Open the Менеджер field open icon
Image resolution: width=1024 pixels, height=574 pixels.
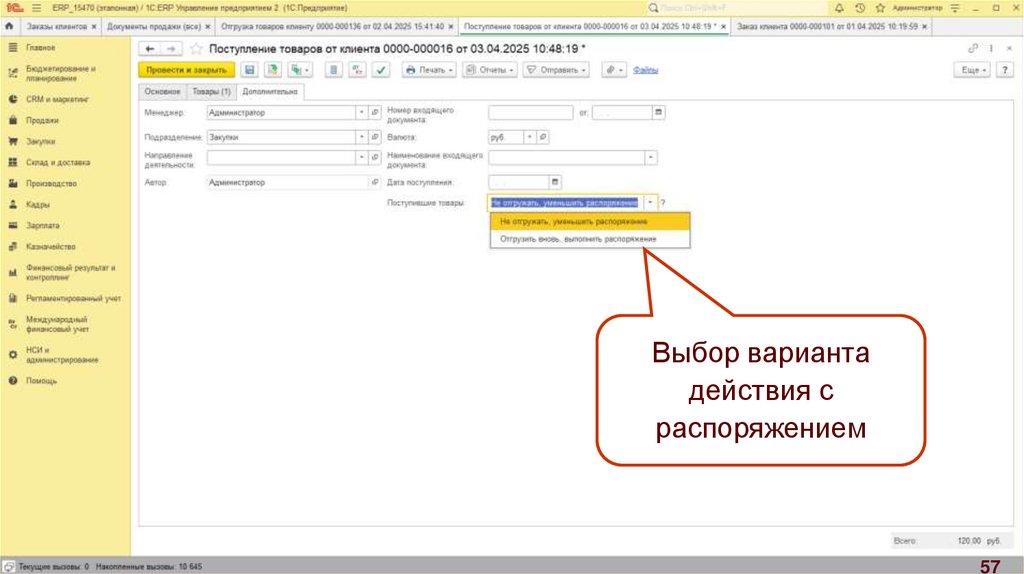pyautogui.click(x=375, y=112)
